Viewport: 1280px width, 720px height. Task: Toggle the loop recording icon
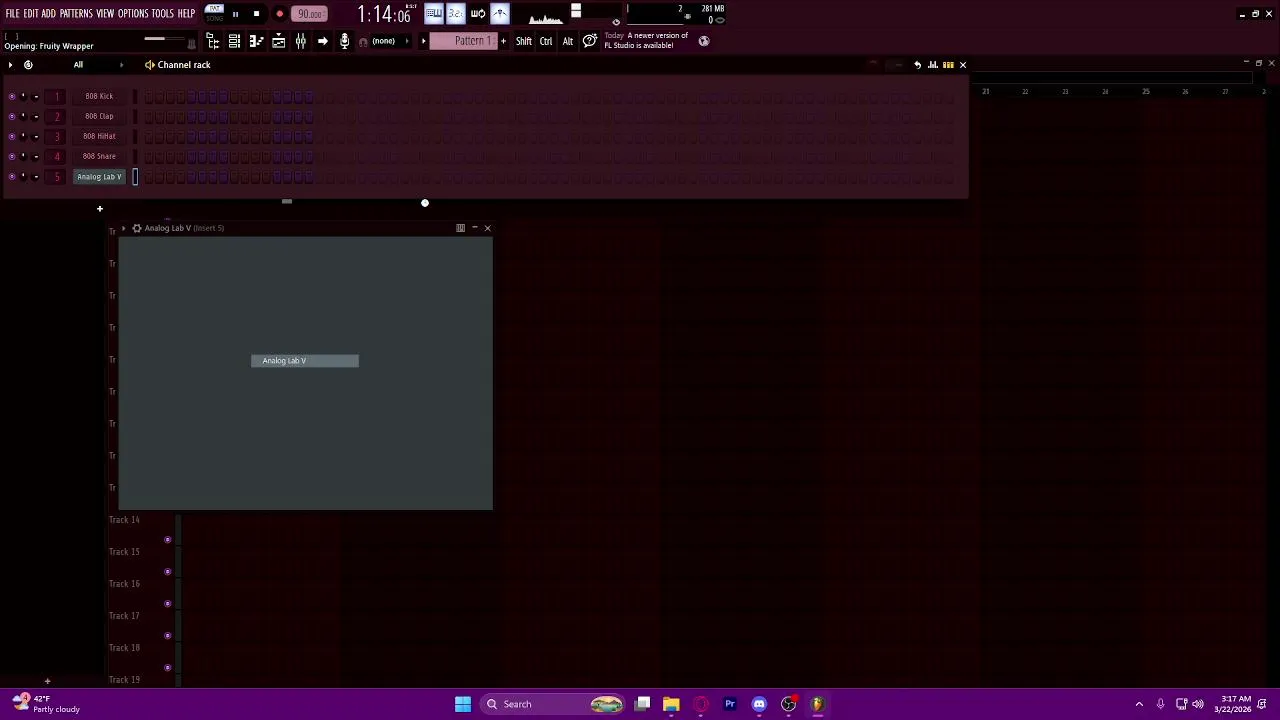point(478,14)
